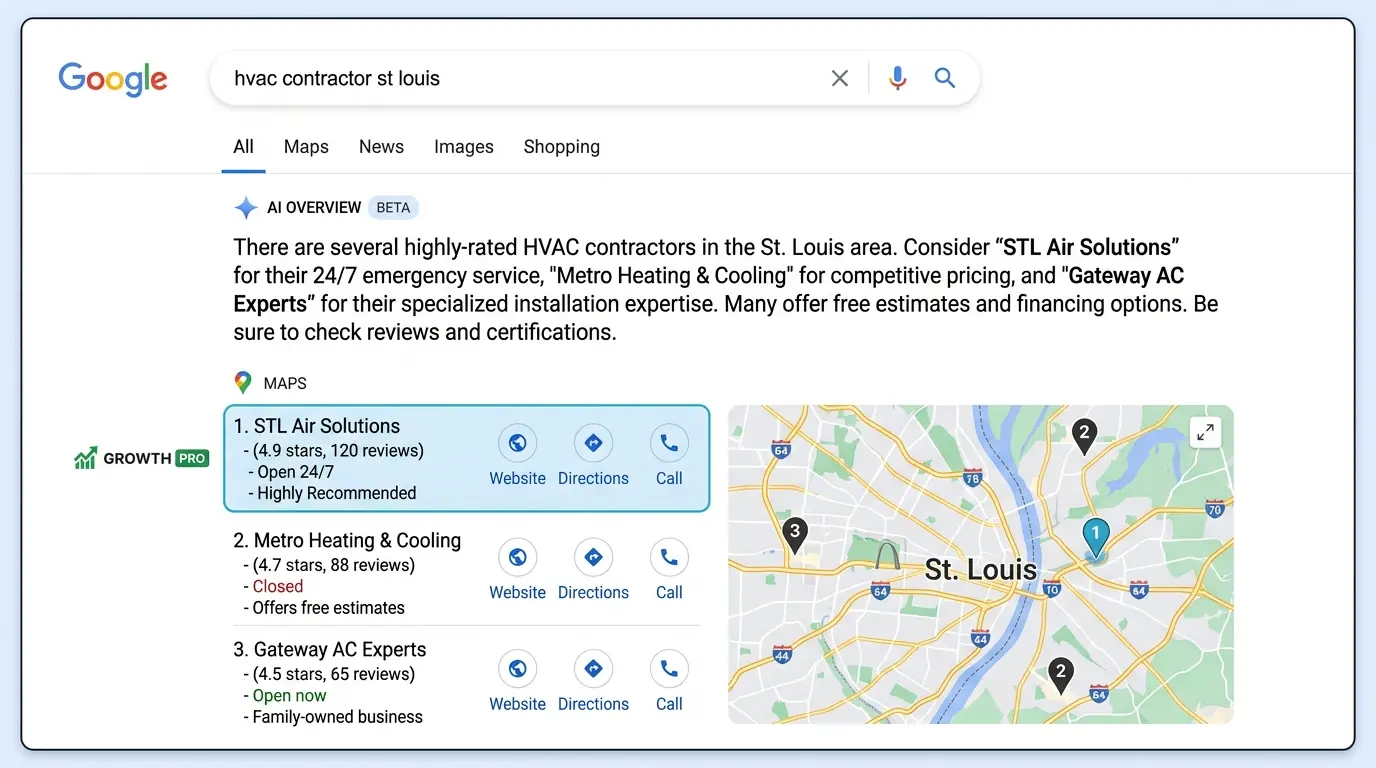Open the Shopping tab

coord(562,147)
